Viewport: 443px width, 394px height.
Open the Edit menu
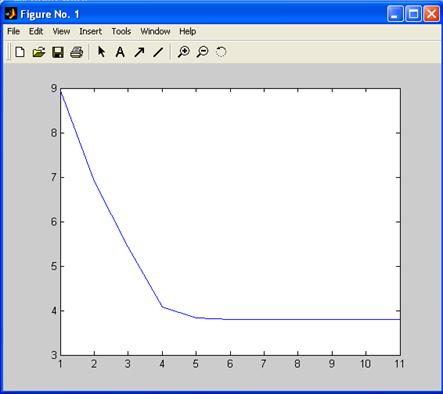pyautogui.click(x=36, y=31)
